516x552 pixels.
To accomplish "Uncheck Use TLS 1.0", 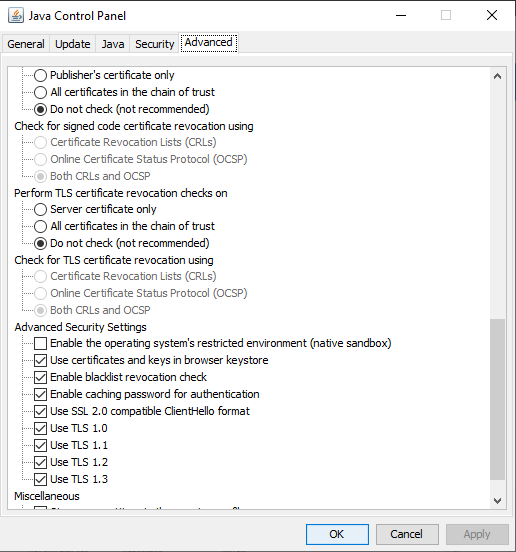I will (40, 428).
